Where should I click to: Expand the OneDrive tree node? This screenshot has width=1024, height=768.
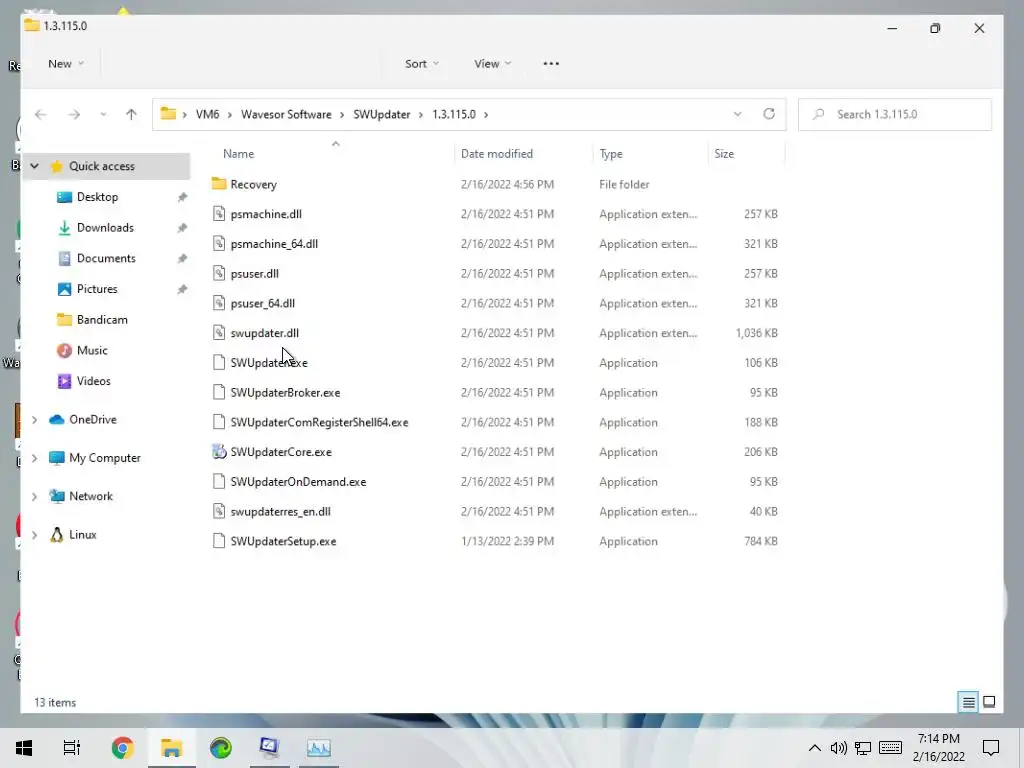(35, 419)
